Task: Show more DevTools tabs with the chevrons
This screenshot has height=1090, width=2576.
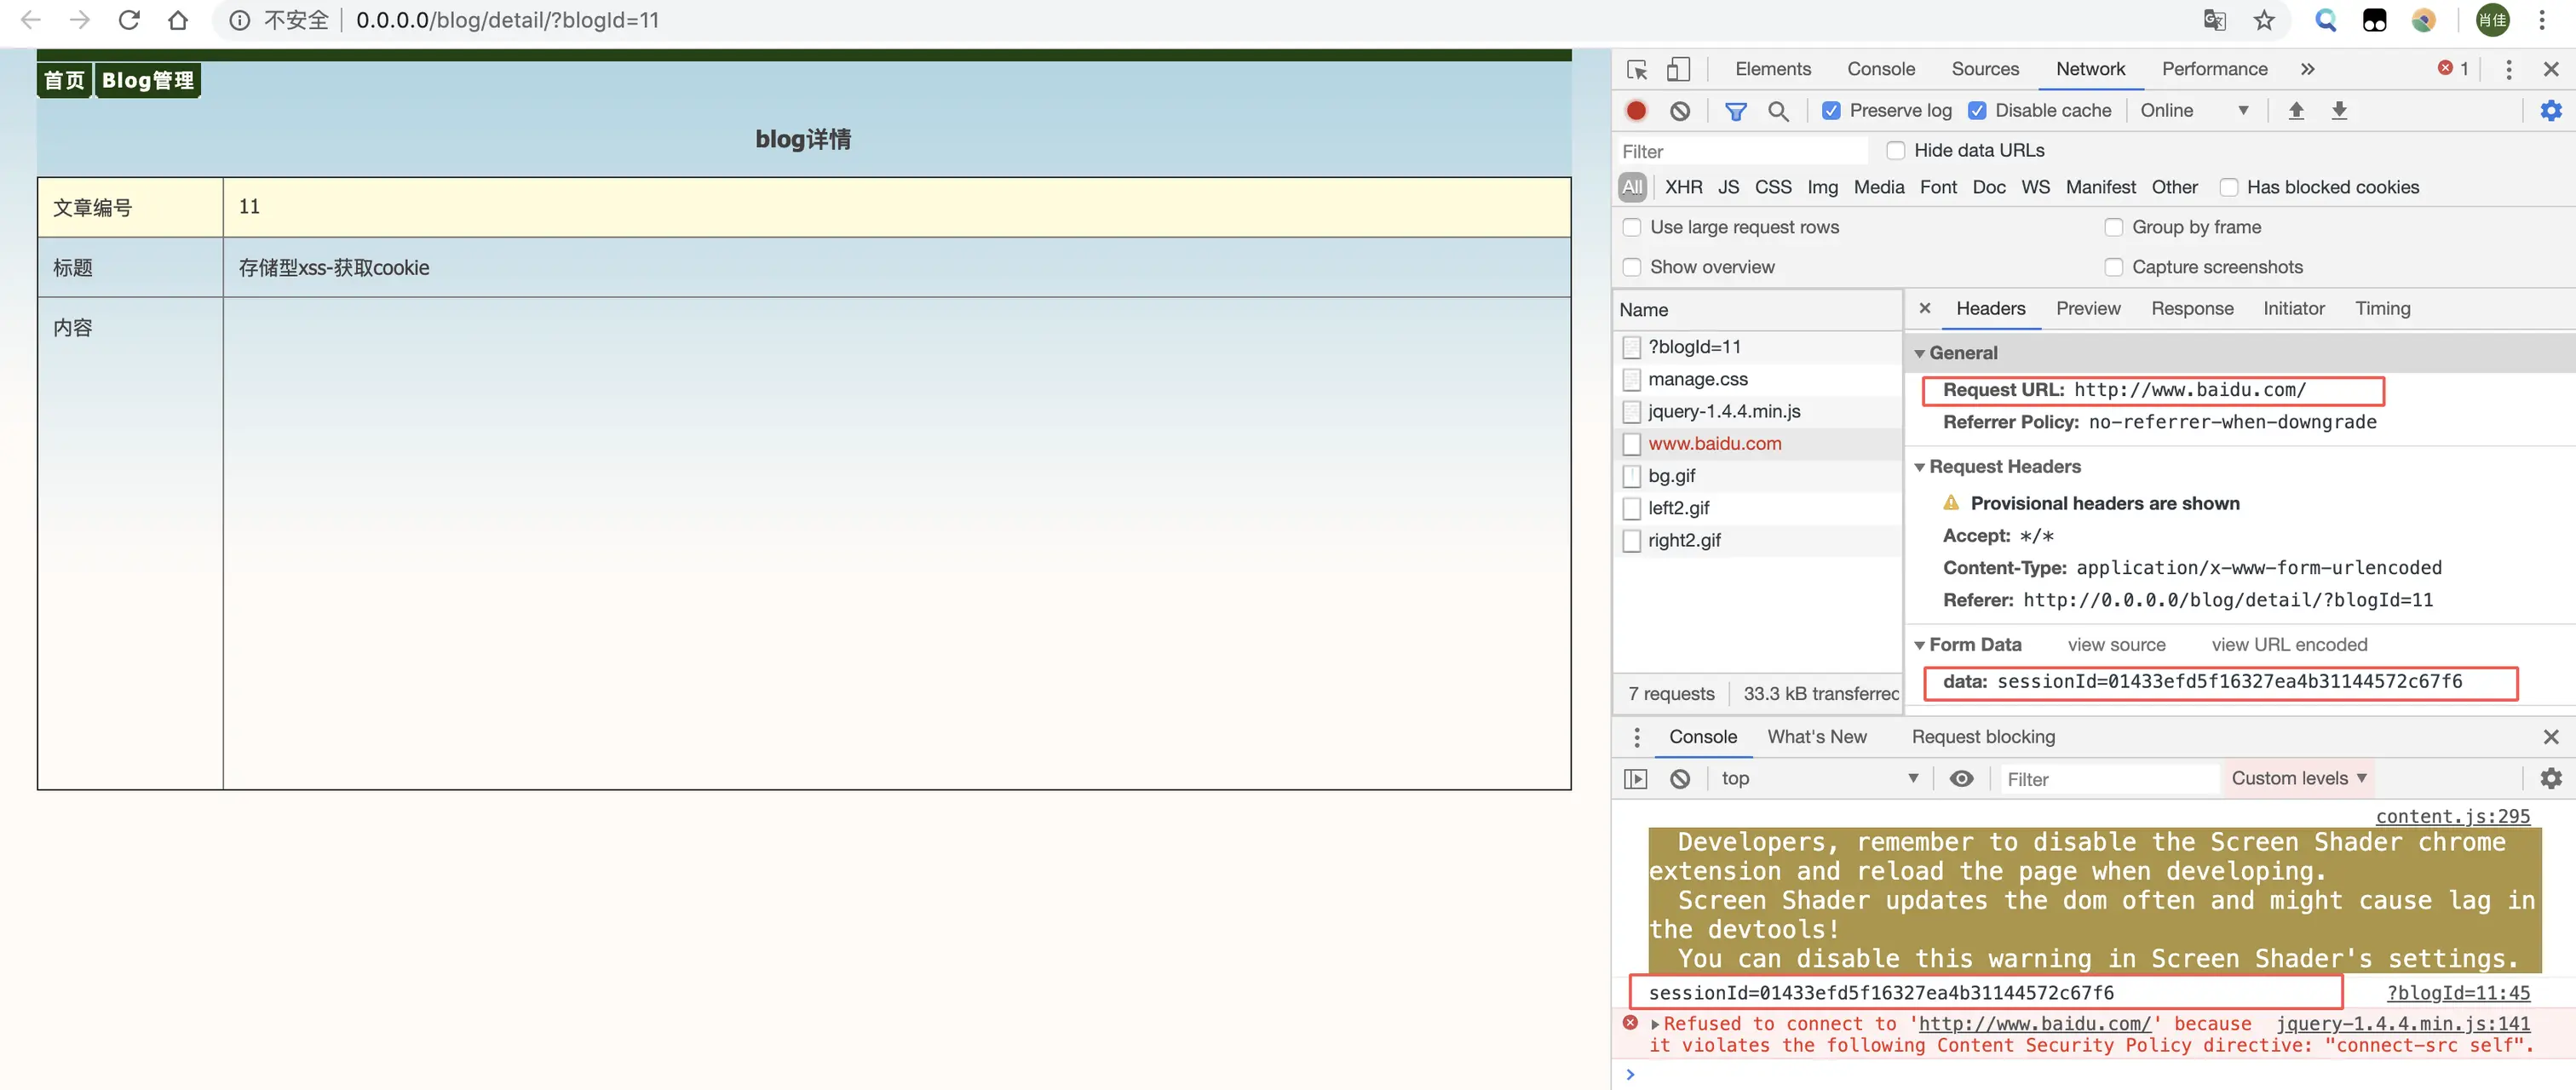Action: click(2308, 69)
